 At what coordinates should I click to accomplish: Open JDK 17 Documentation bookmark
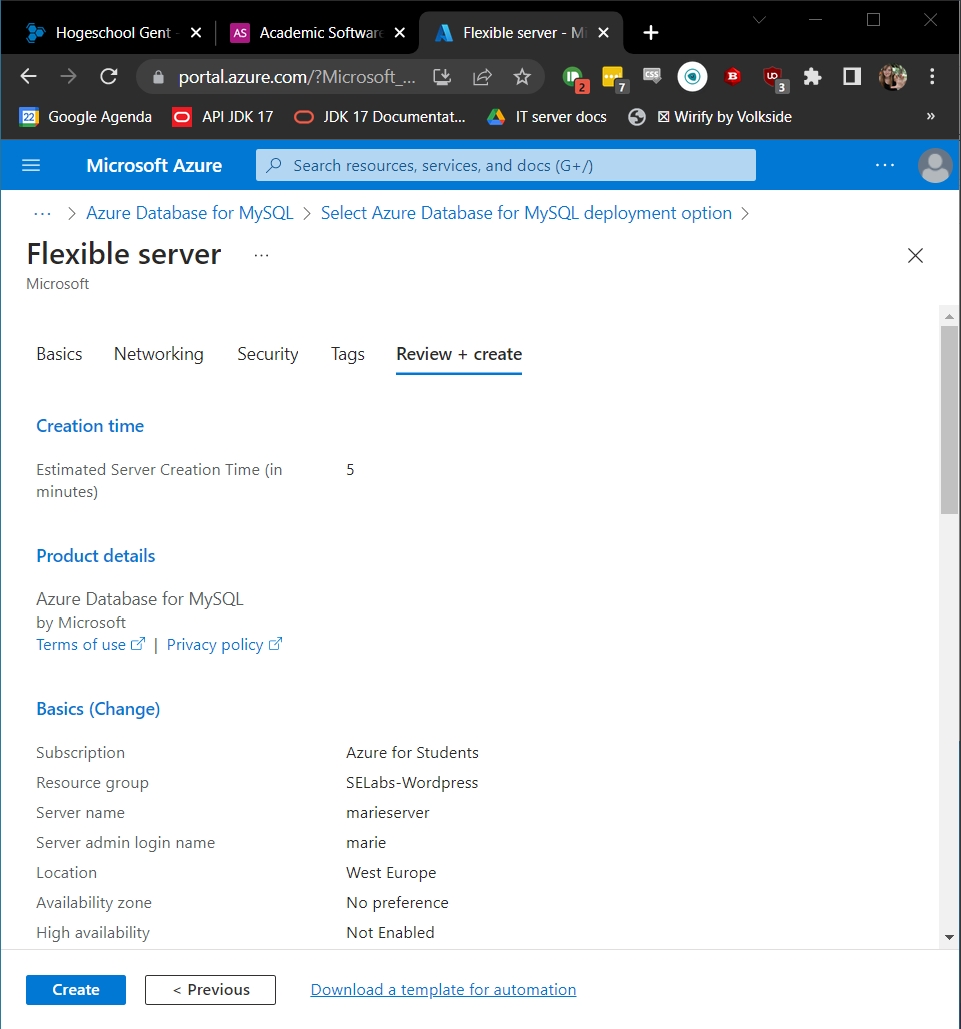tap(379, 117)
